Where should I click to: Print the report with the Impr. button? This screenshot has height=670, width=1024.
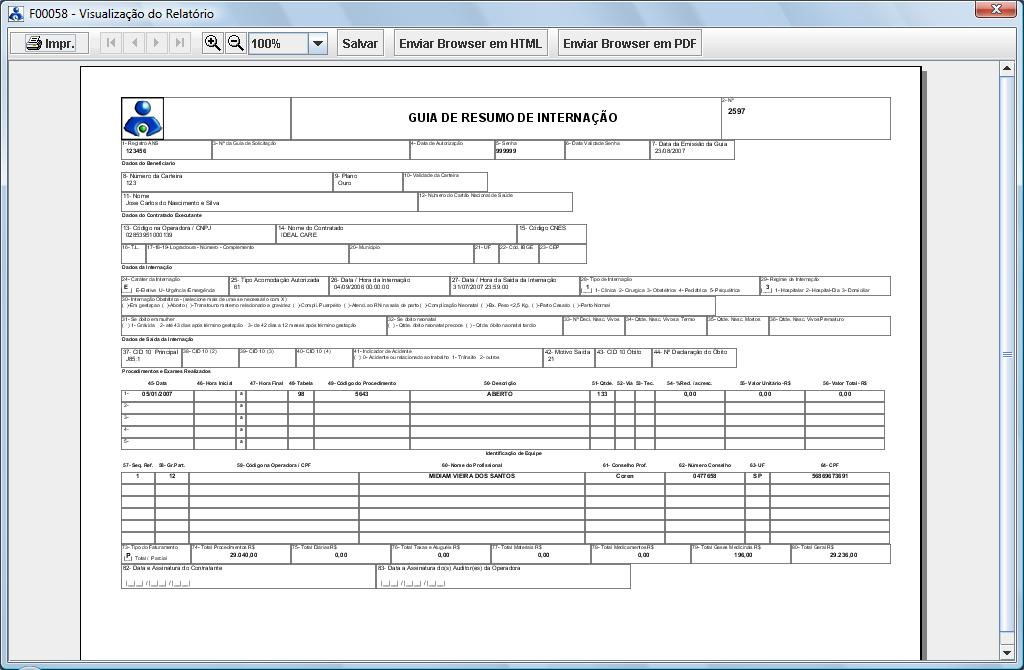tap(50, 43)
